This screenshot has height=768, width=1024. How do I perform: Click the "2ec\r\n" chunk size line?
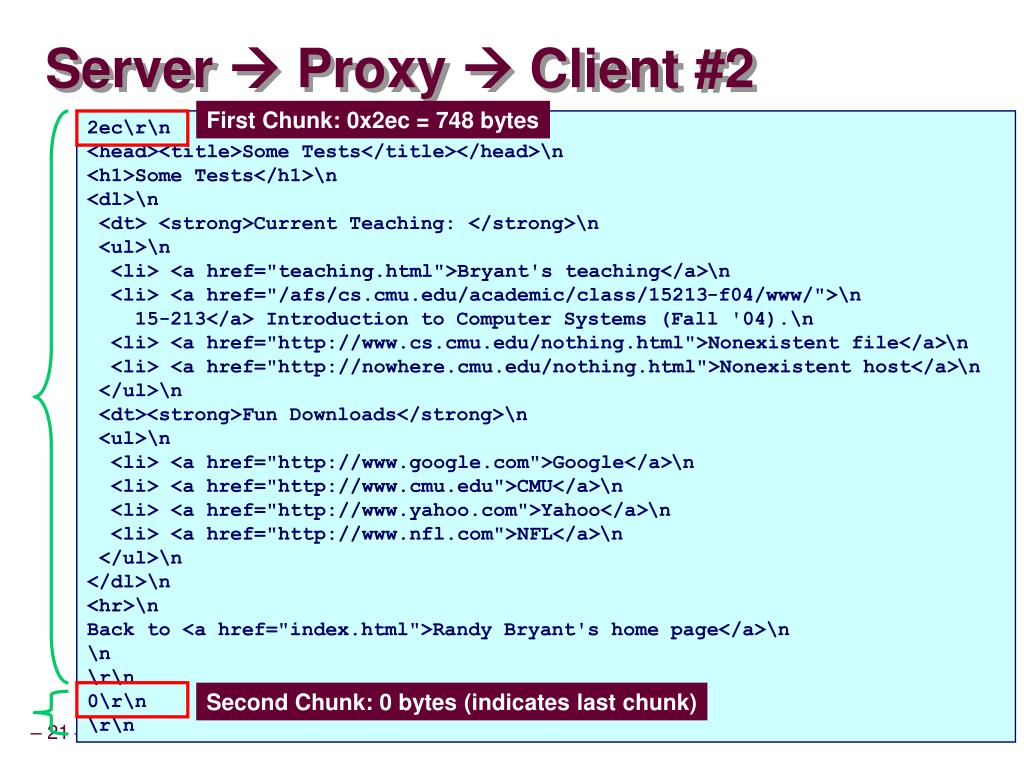[x=132, y=127]
